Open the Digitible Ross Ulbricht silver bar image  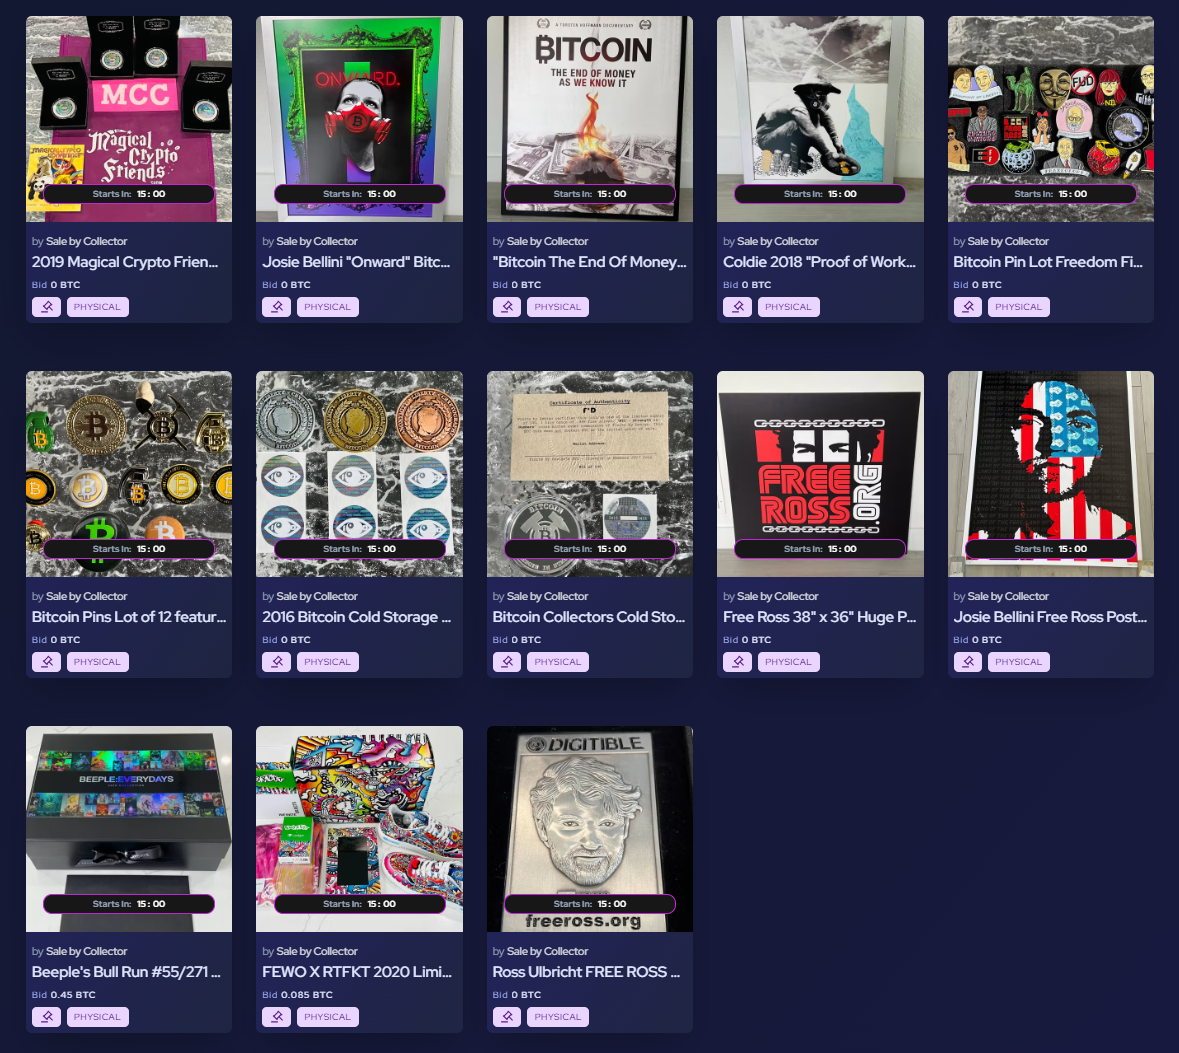(x=590, y=829)
